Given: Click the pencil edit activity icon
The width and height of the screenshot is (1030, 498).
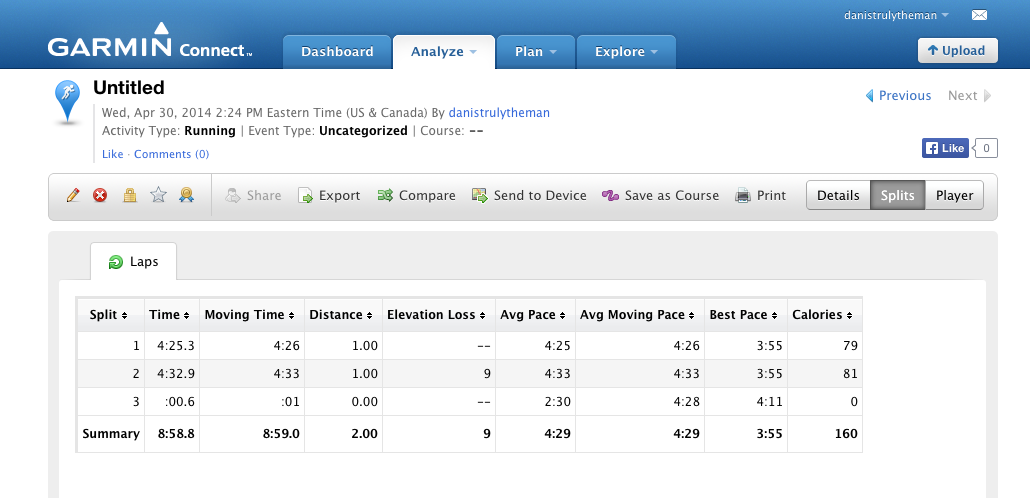Looking at the screenshot, I should [x=72, y=196].
